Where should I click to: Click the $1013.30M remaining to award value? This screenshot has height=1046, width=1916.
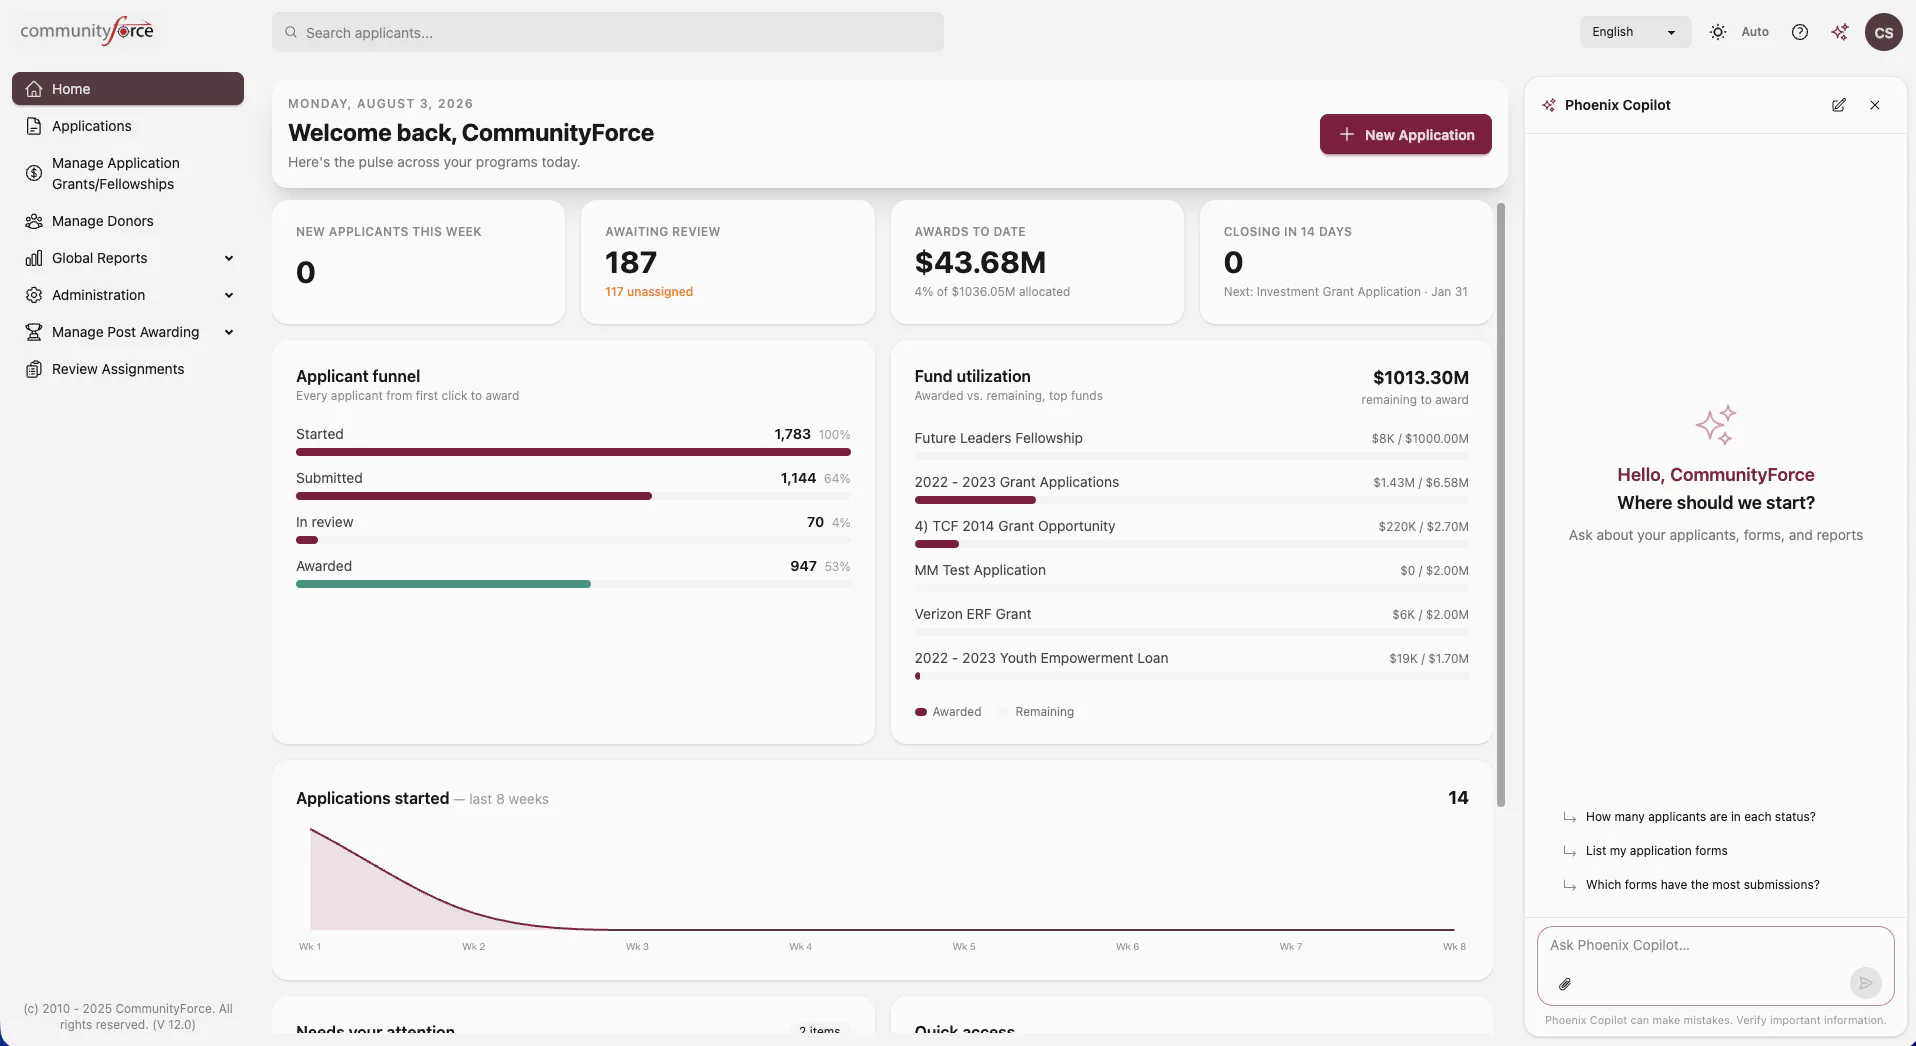(x=1421, y=377)
